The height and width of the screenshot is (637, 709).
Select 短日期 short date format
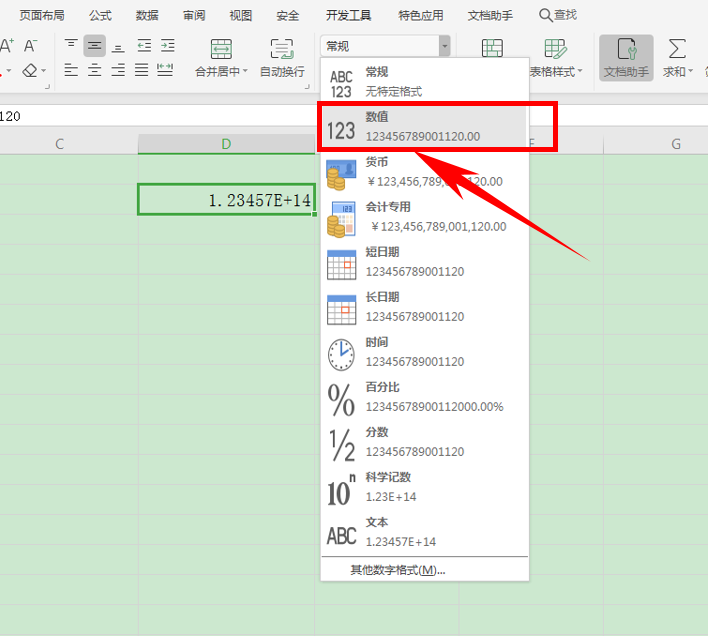coord(425,262)
